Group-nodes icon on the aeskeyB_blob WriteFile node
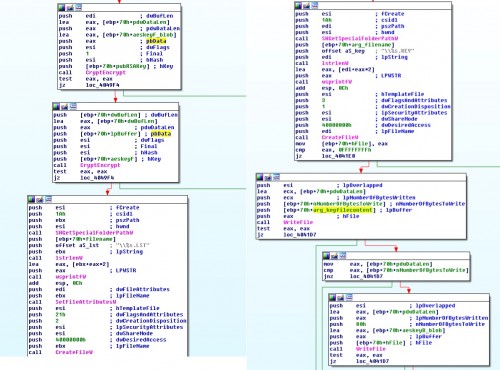The width and height of the screenshot is (500, 370). point(349,297)
